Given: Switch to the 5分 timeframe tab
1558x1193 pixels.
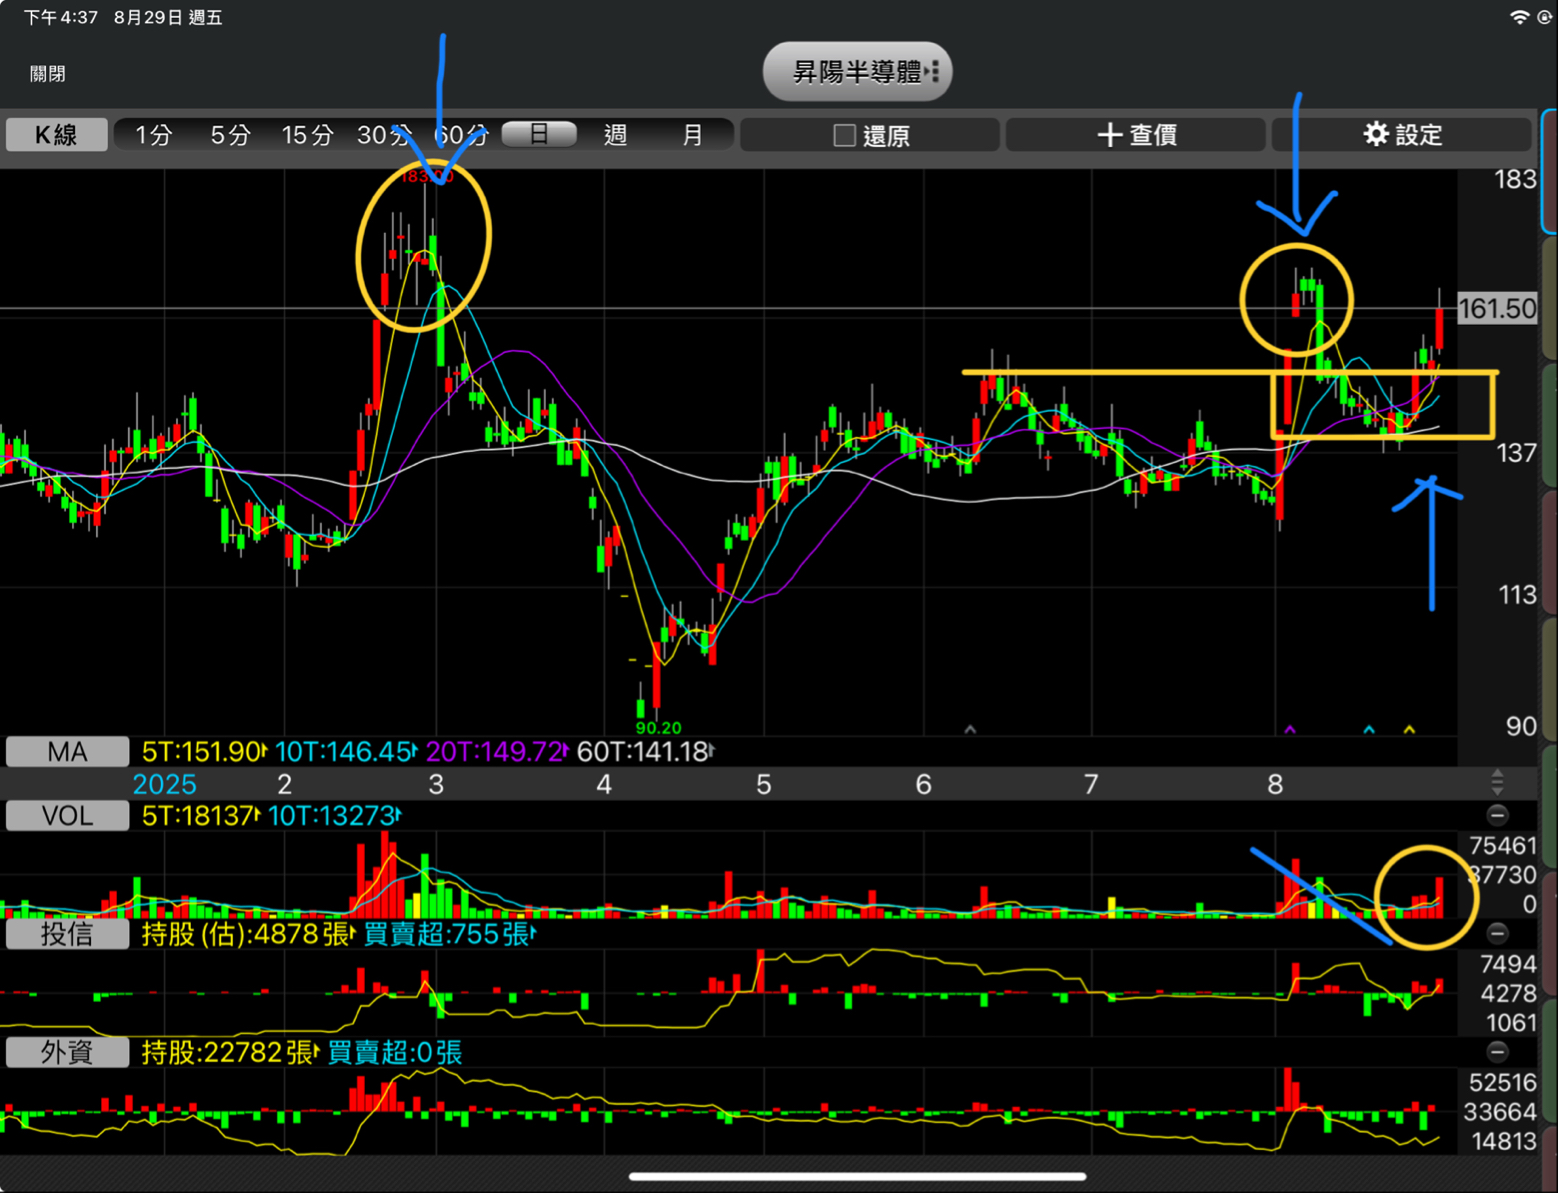Looking at the screenshot, I should (x=229, y=135).
